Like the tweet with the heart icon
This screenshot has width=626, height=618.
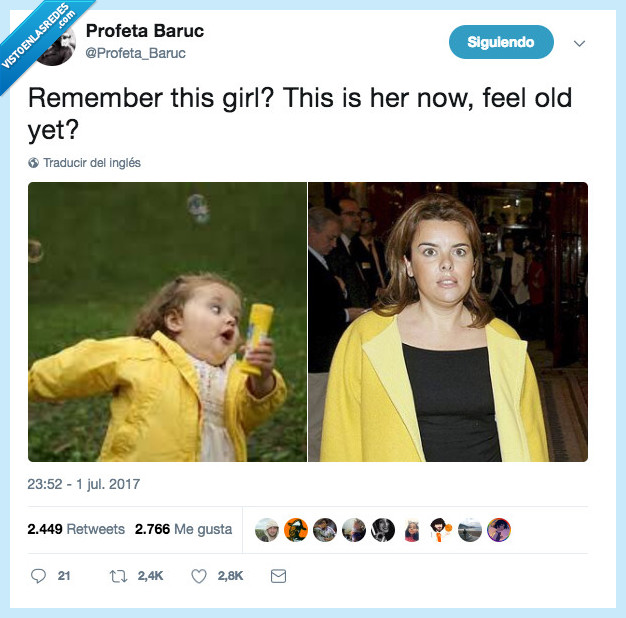199,576
